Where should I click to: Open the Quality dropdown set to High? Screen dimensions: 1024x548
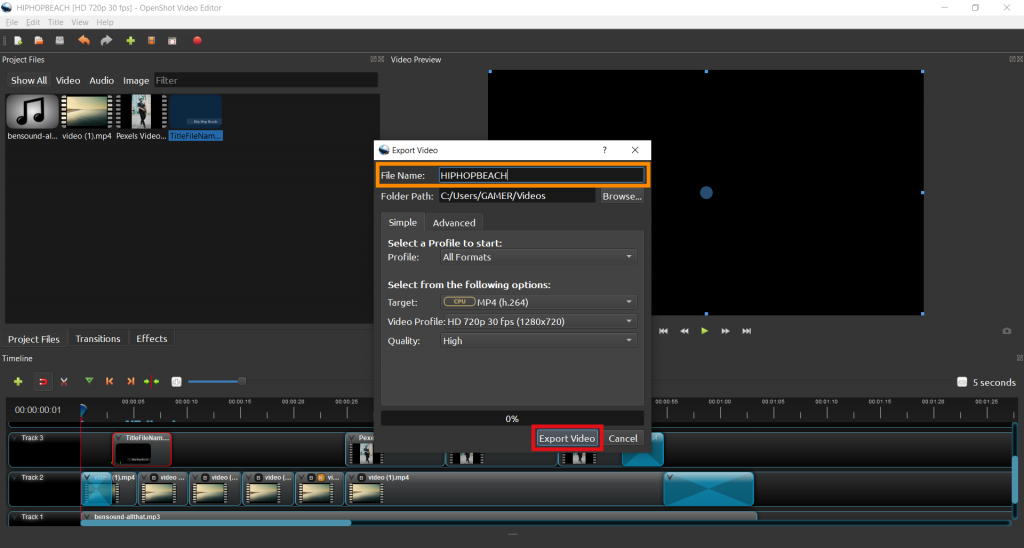tap(538, 341)
